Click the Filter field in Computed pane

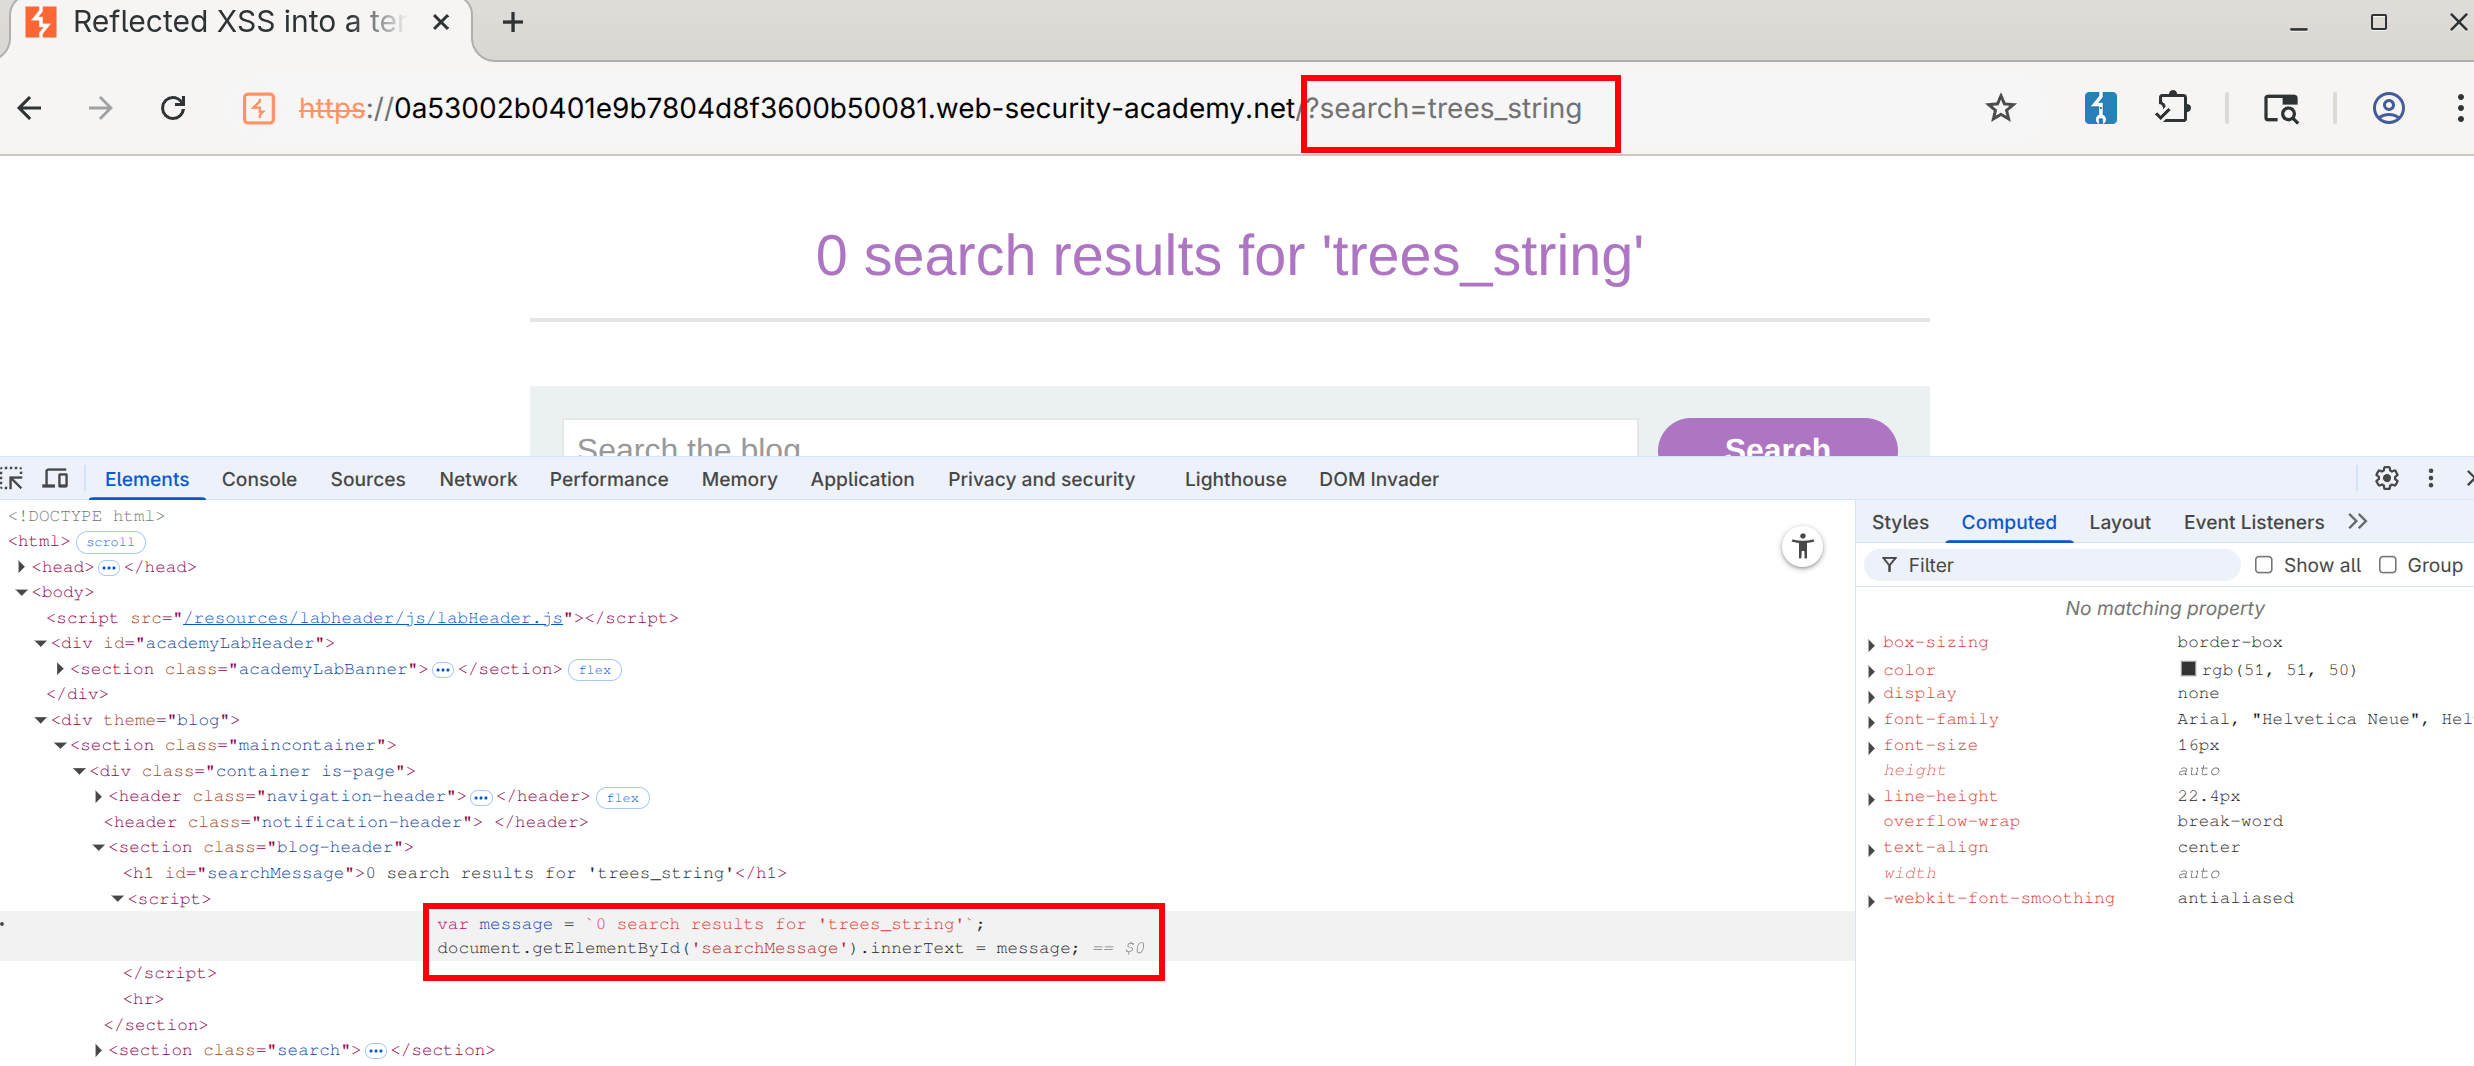(x=2060, y=565)
